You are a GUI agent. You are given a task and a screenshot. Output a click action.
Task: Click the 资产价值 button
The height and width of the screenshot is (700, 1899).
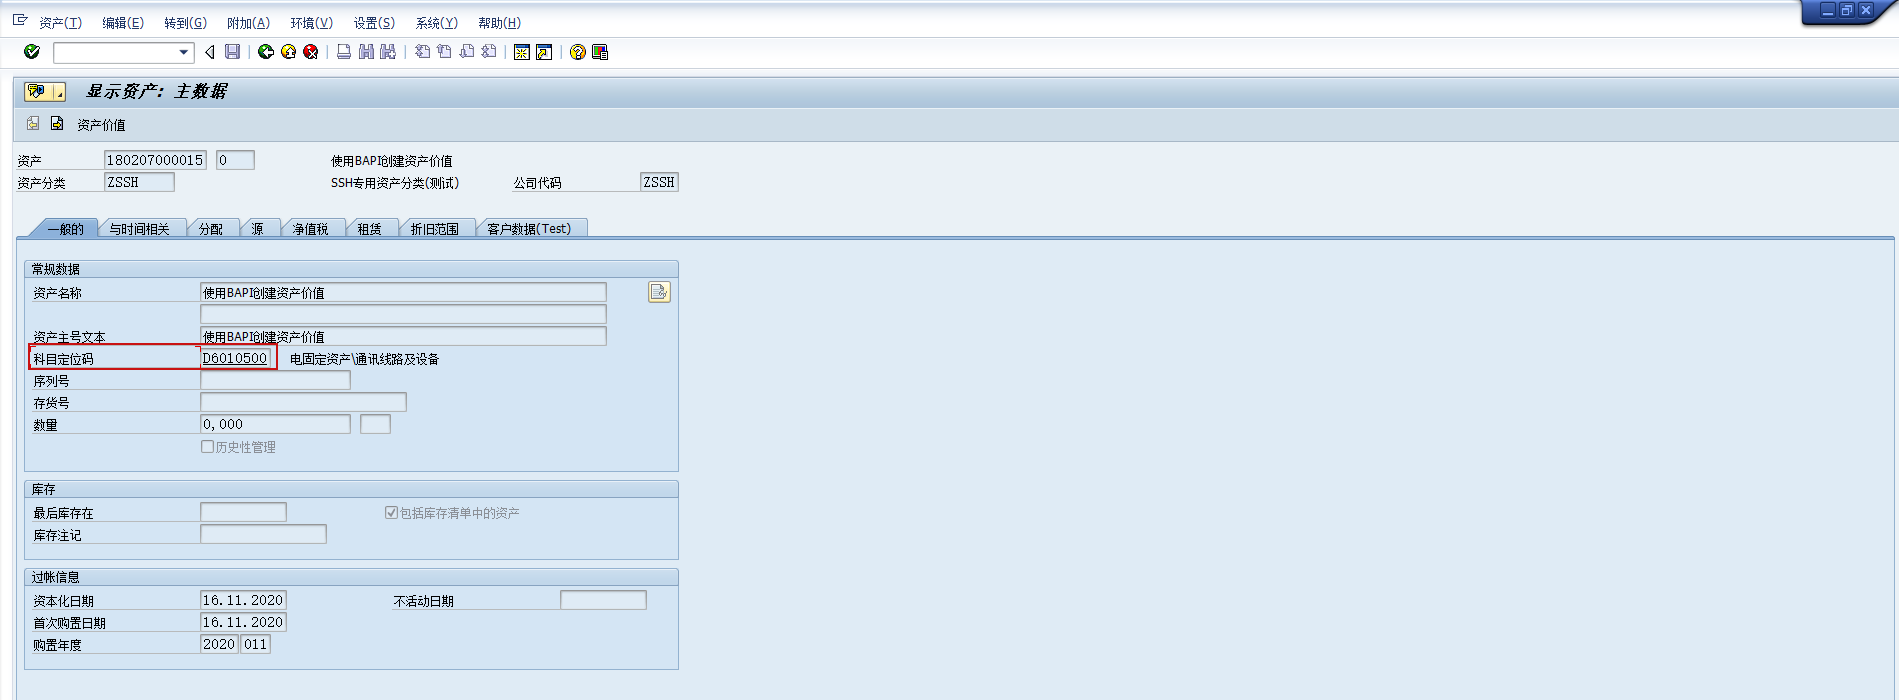[x=101, y=125]
